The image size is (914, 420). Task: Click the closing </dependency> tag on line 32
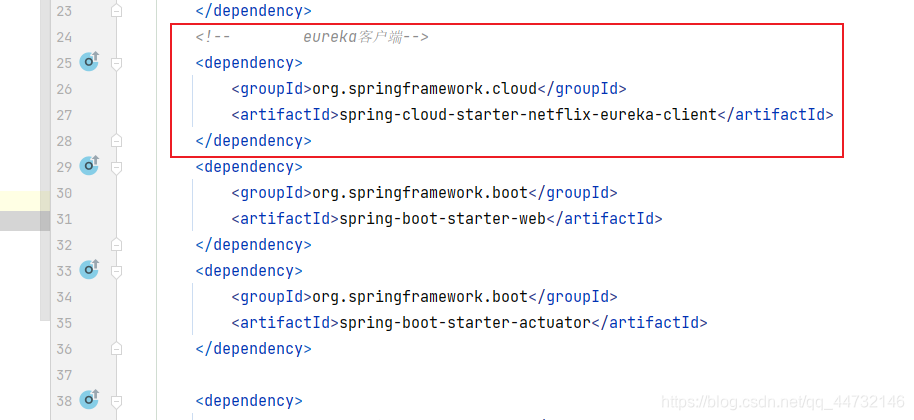pyautogui.click(x=254, y=245)
